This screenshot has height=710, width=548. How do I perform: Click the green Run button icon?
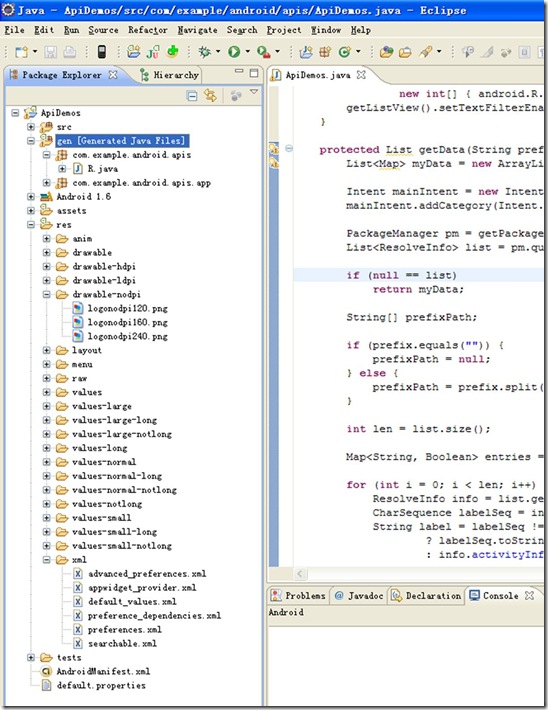point(234,52)
